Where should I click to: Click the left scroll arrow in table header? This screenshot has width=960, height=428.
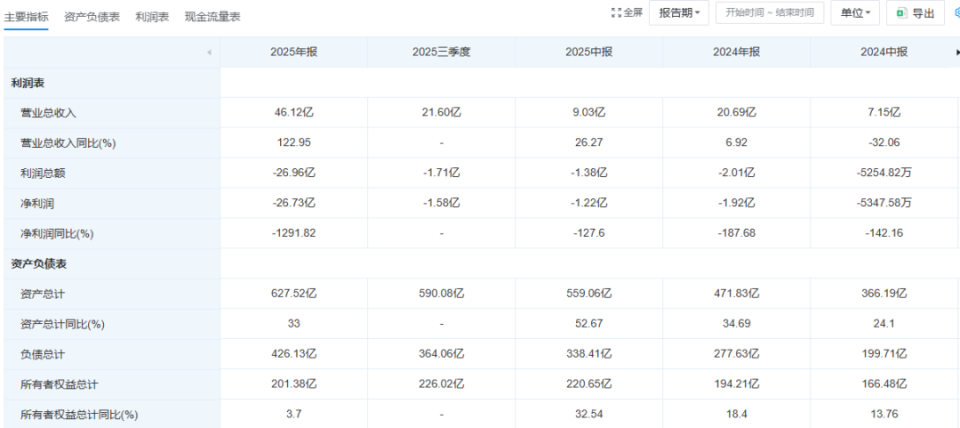(209, 53)
